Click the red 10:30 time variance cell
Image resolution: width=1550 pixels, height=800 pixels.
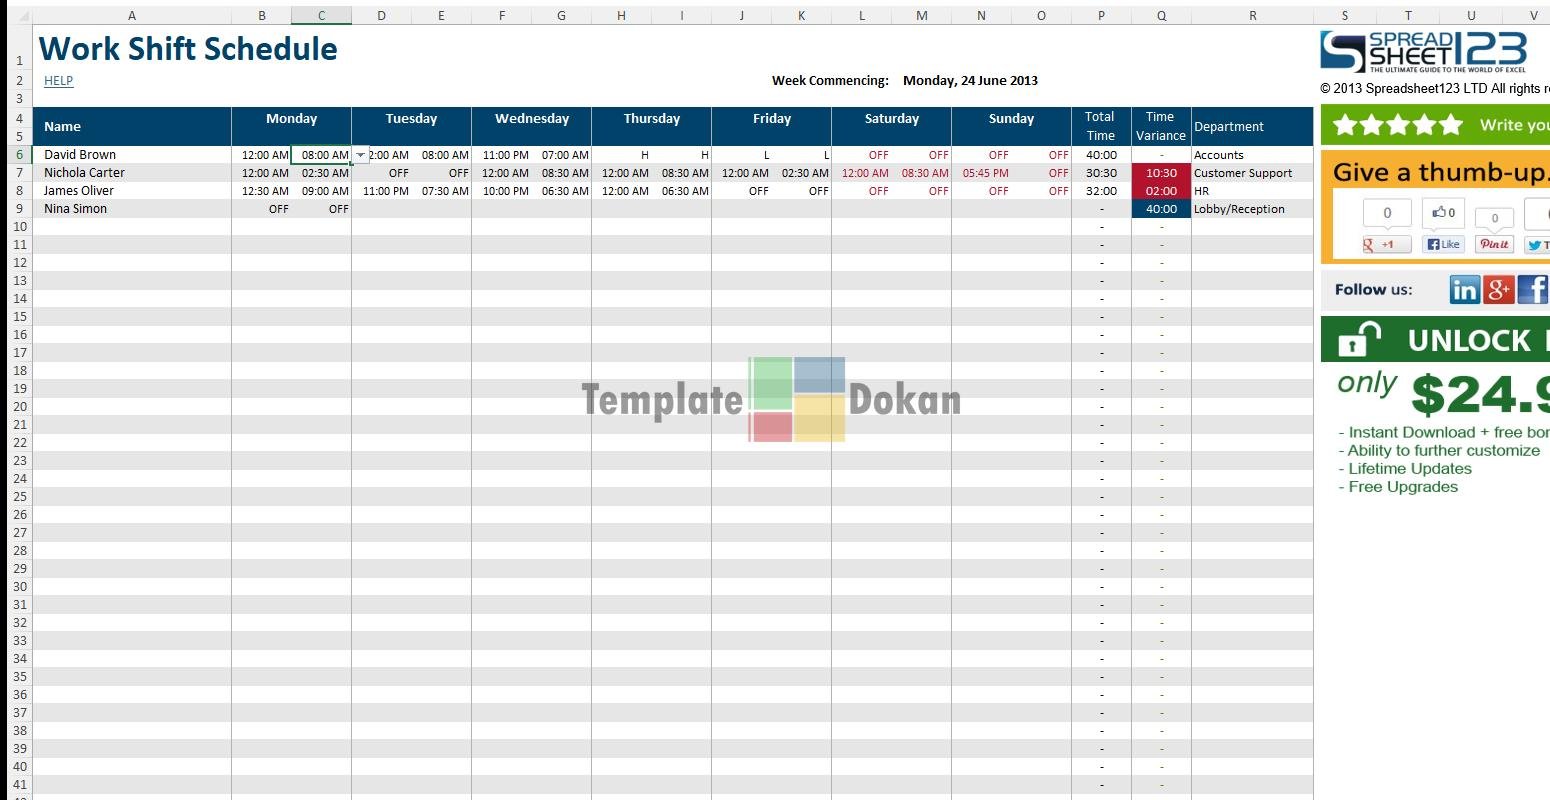(x=1161, y=173)
